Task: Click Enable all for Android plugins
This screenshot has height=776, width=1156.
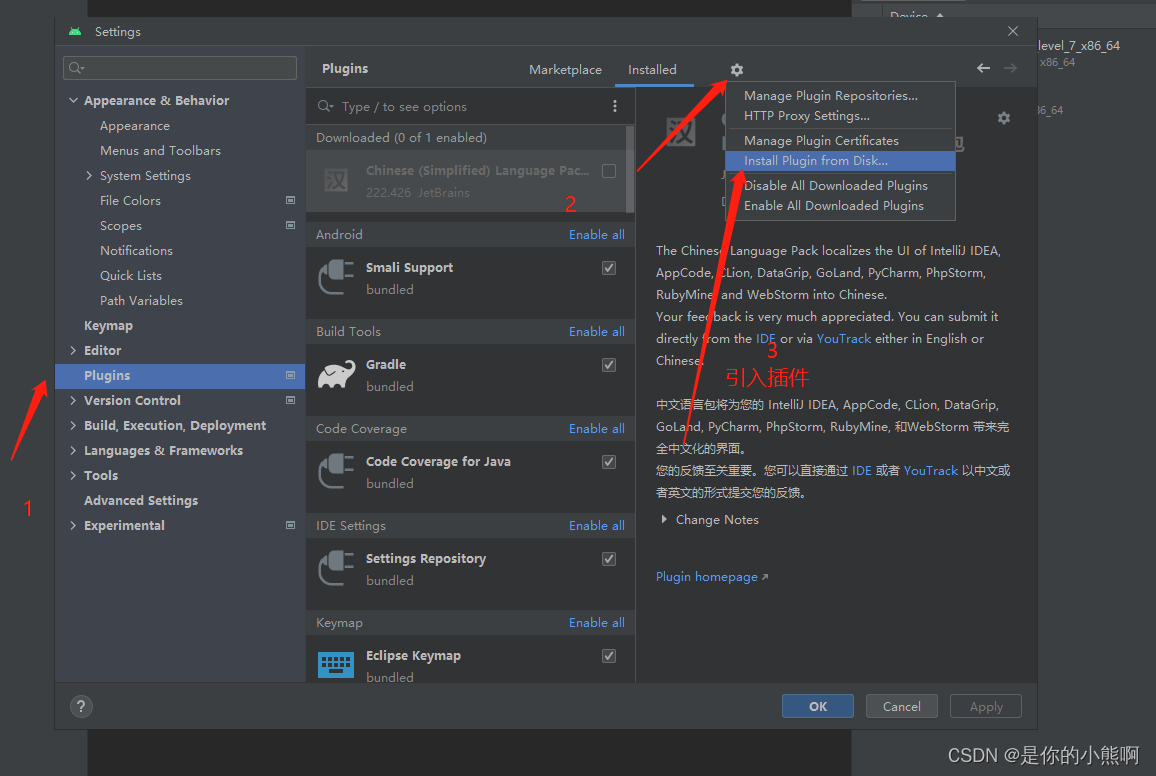Action: point(596,234)
